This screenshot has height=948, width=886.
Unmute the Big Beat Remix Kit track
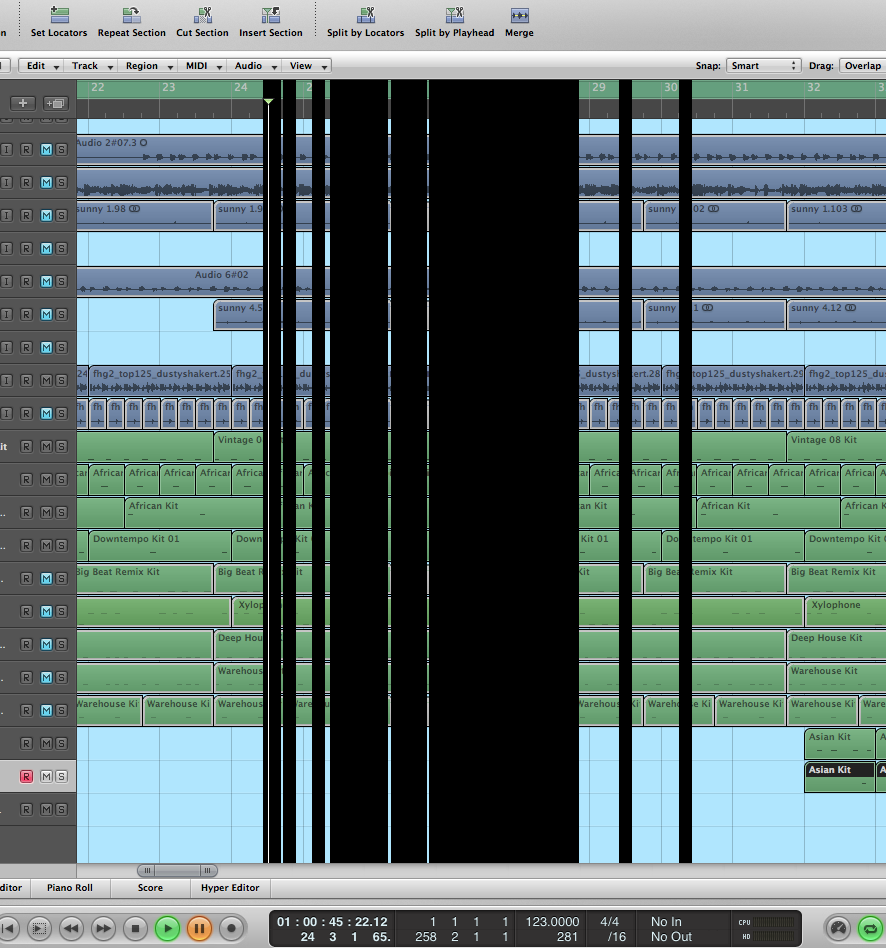point(47,579)
